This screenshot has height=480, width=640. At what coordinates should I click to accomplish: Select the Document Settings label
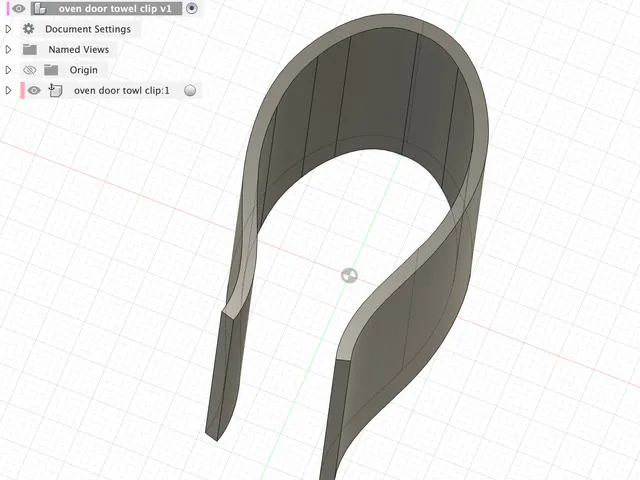point(88,29)
